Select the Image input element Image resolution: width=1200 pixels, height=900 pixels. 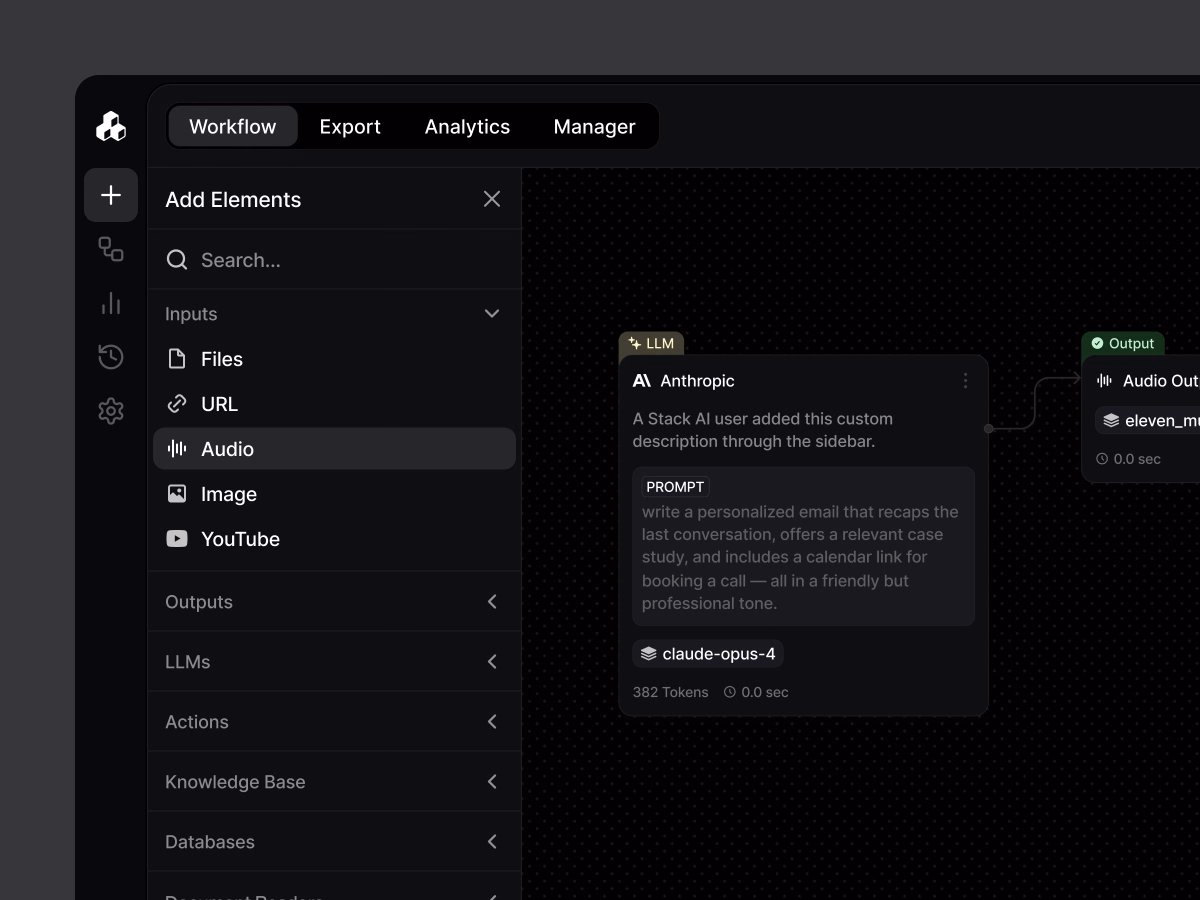[x=335, y=494]
